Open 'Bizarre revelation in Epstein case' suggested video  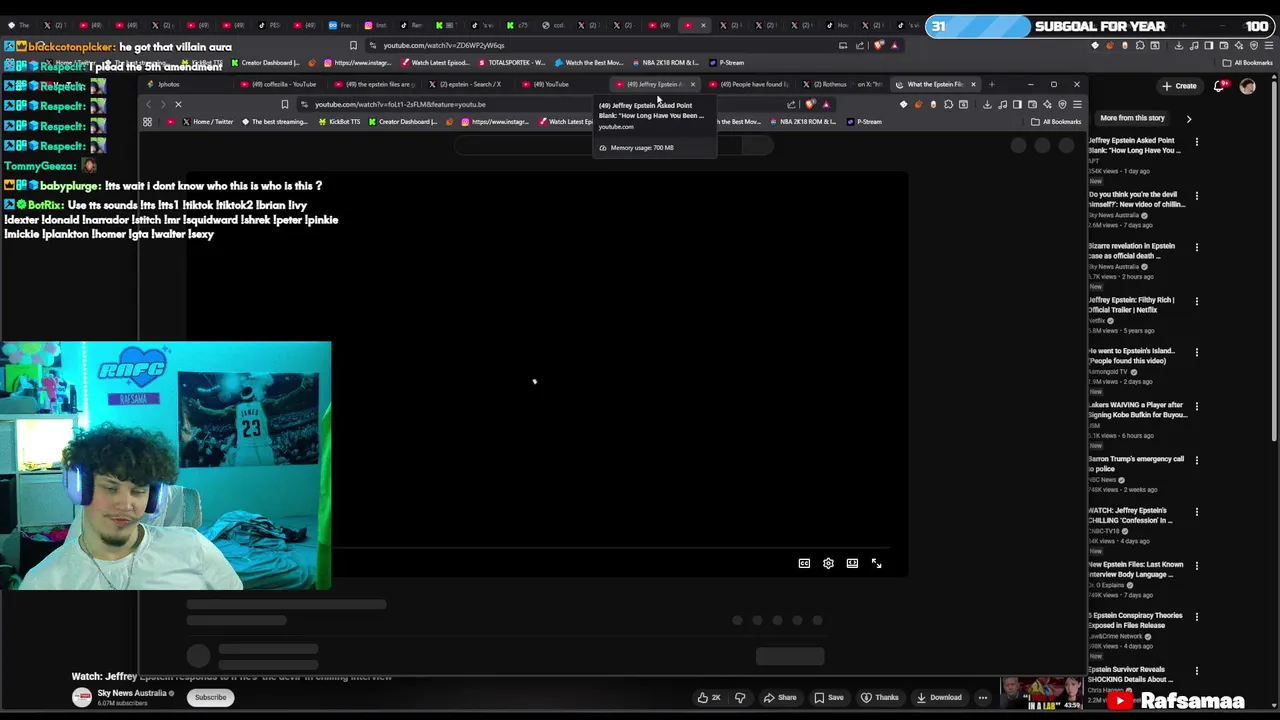tap(1131, 251)
